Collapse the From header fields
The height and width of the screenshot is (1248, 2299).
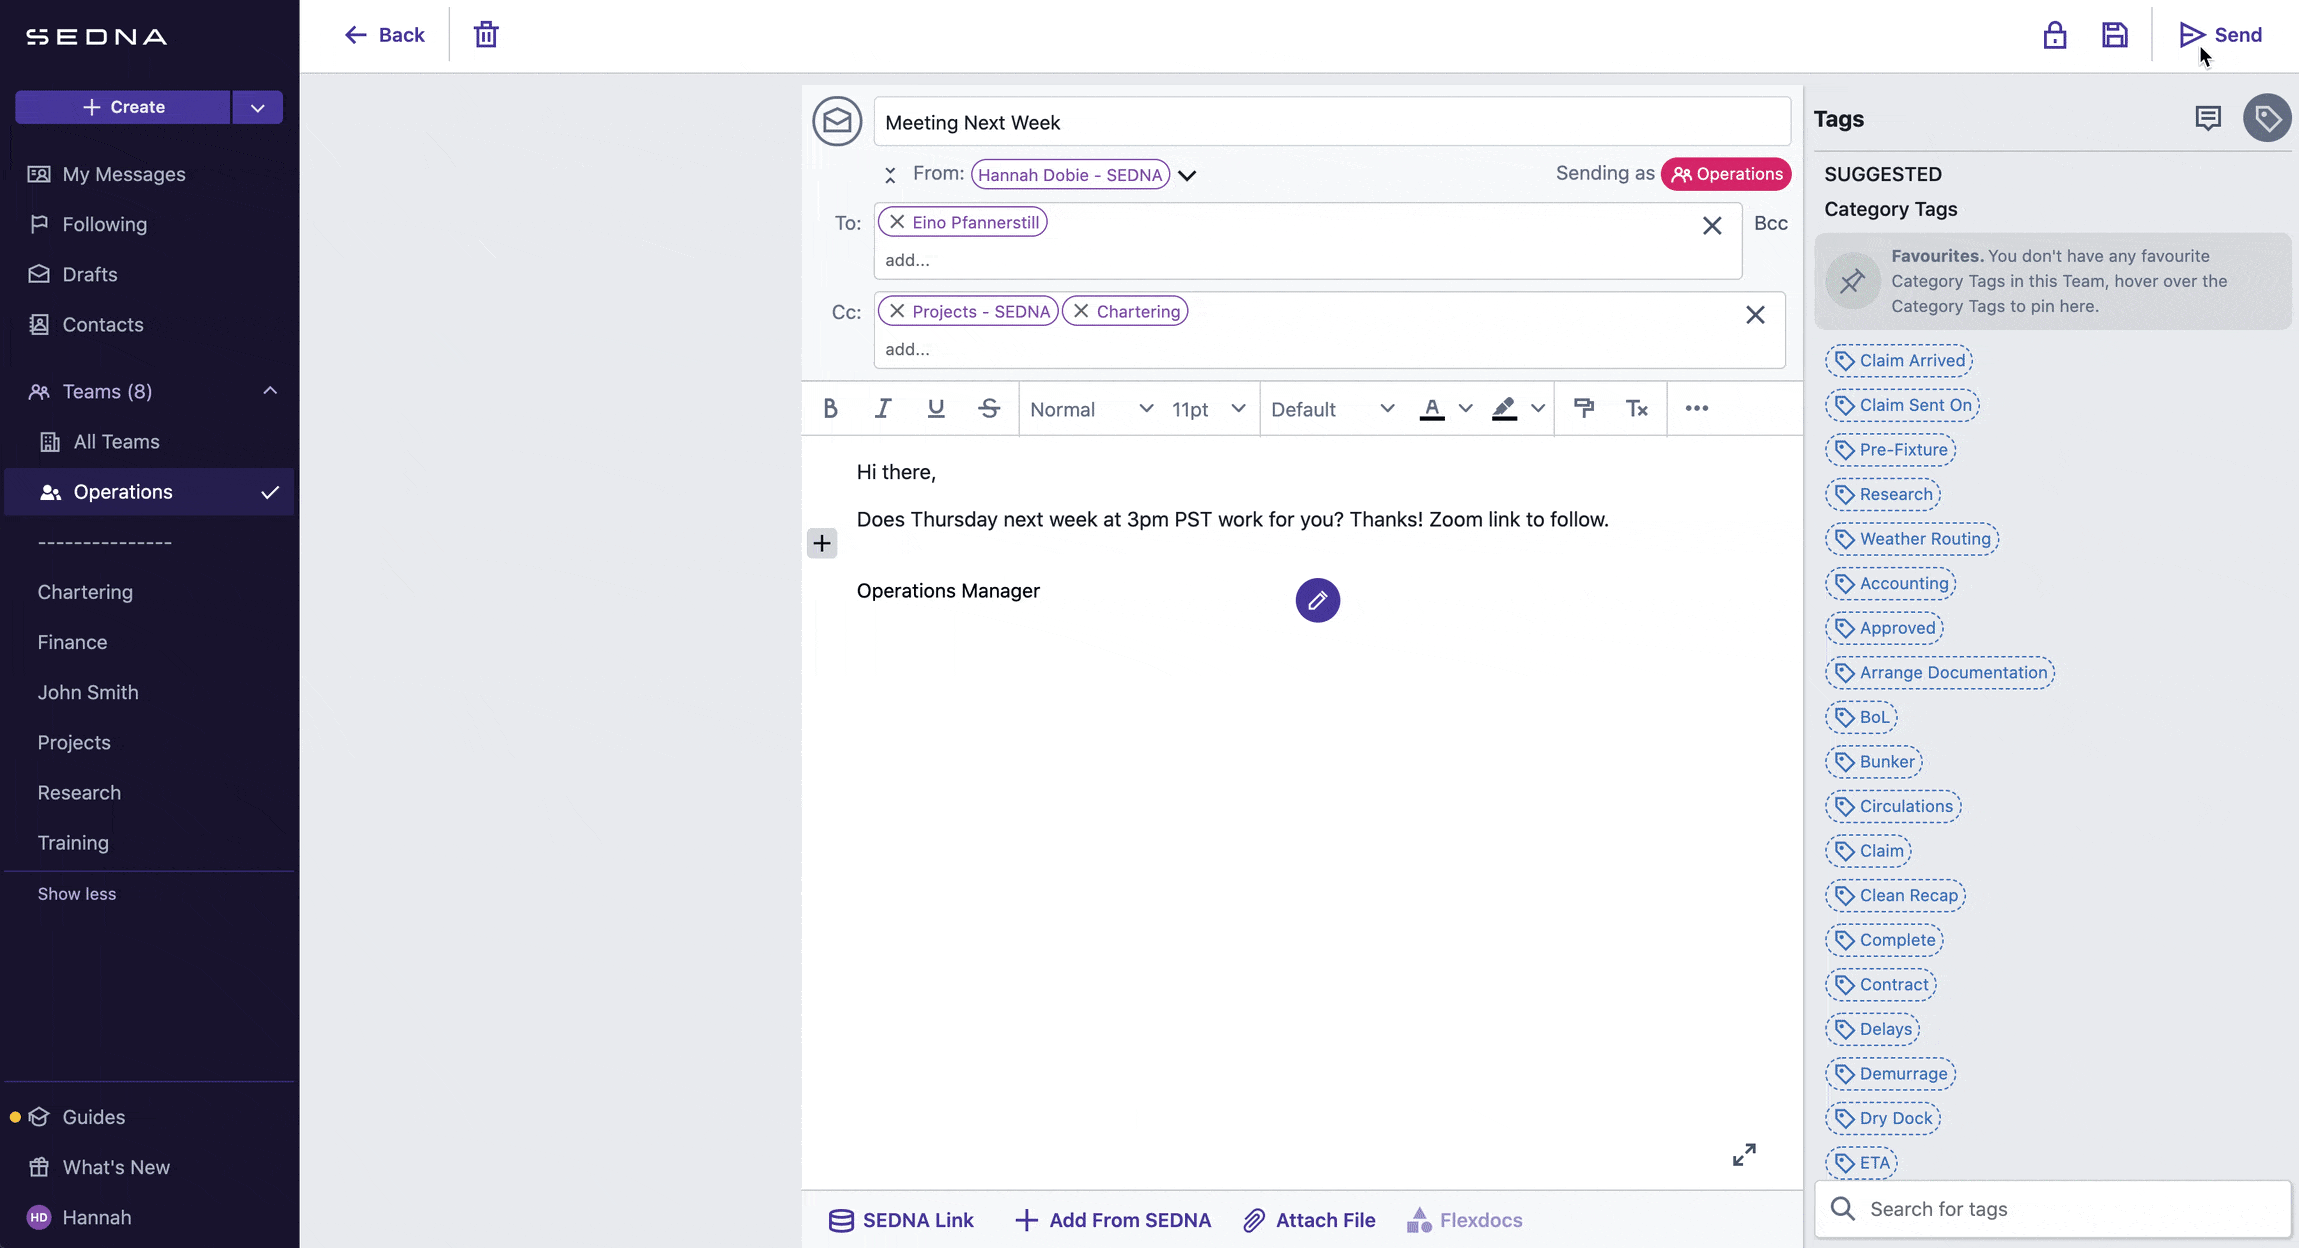tap(889, 175)
